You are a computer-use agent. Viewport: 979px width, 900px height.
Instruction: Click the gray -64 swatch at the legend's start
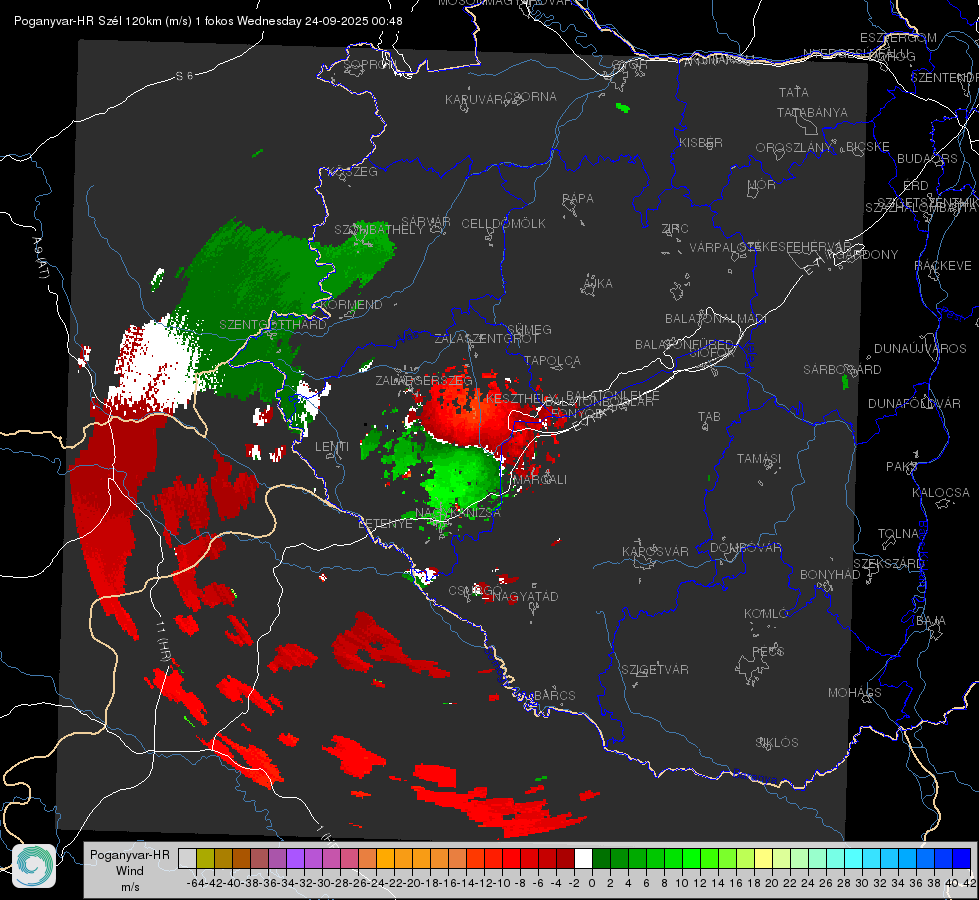click(x=187, y=858)
